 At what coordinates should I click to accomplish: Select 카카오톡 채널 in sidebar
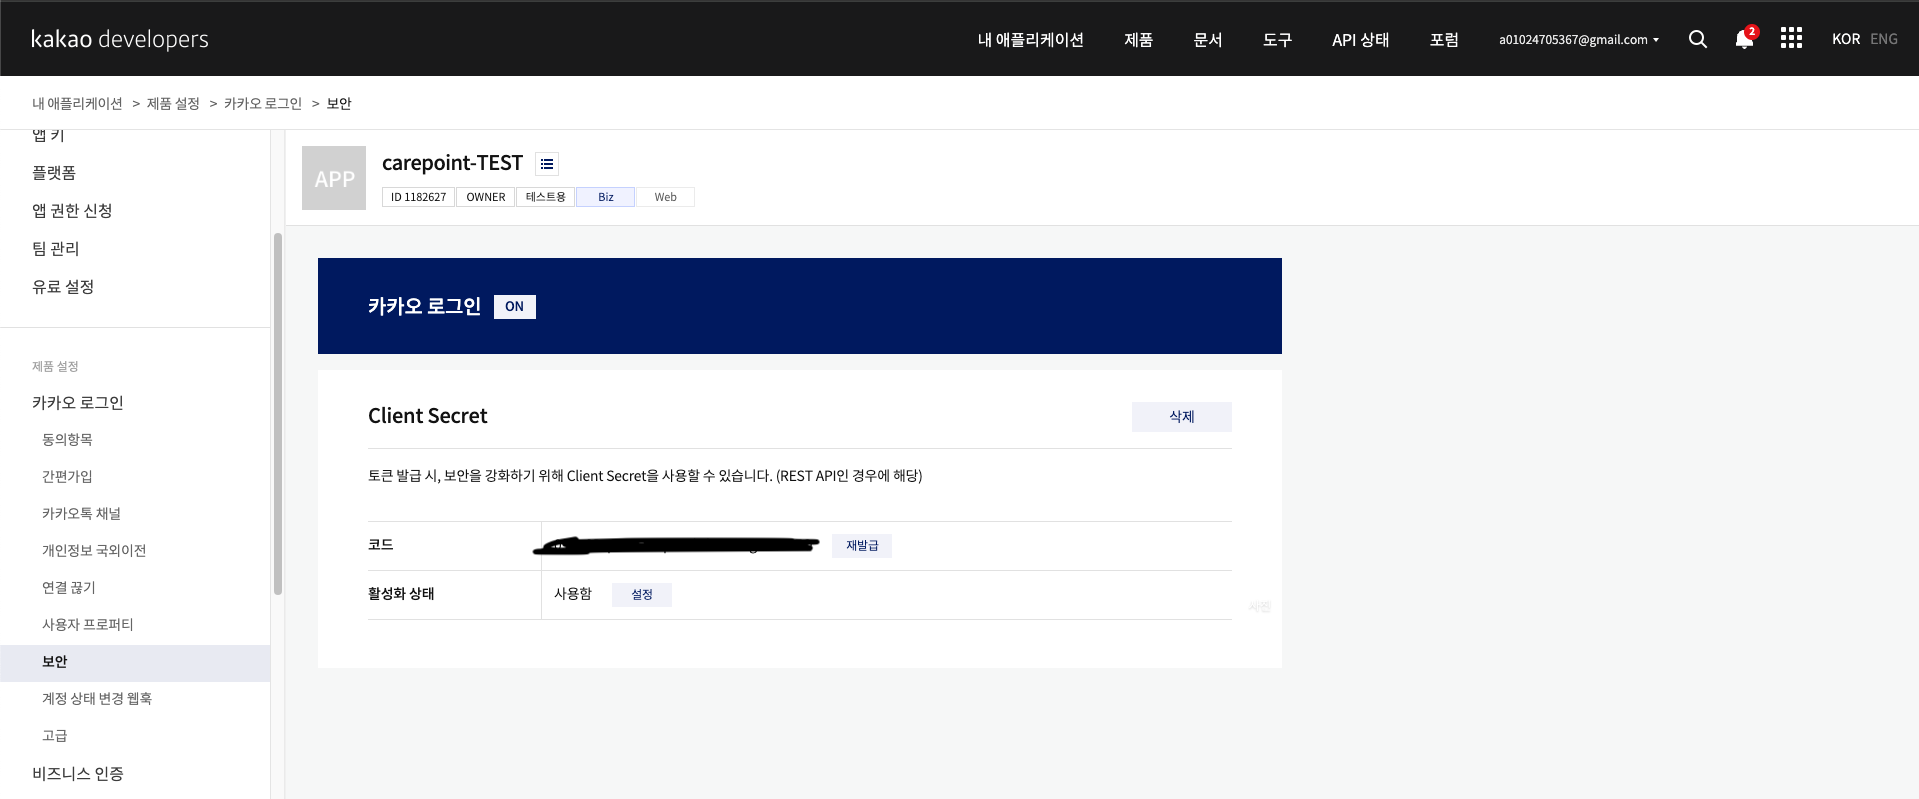coord(81,514)
